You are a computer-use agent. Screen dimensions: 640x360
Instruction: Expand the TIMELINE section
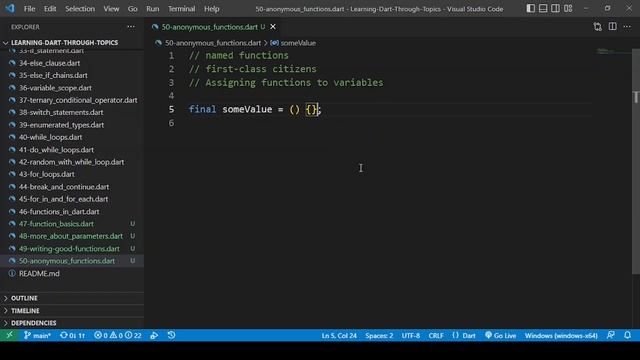click(x=72, y=311)
